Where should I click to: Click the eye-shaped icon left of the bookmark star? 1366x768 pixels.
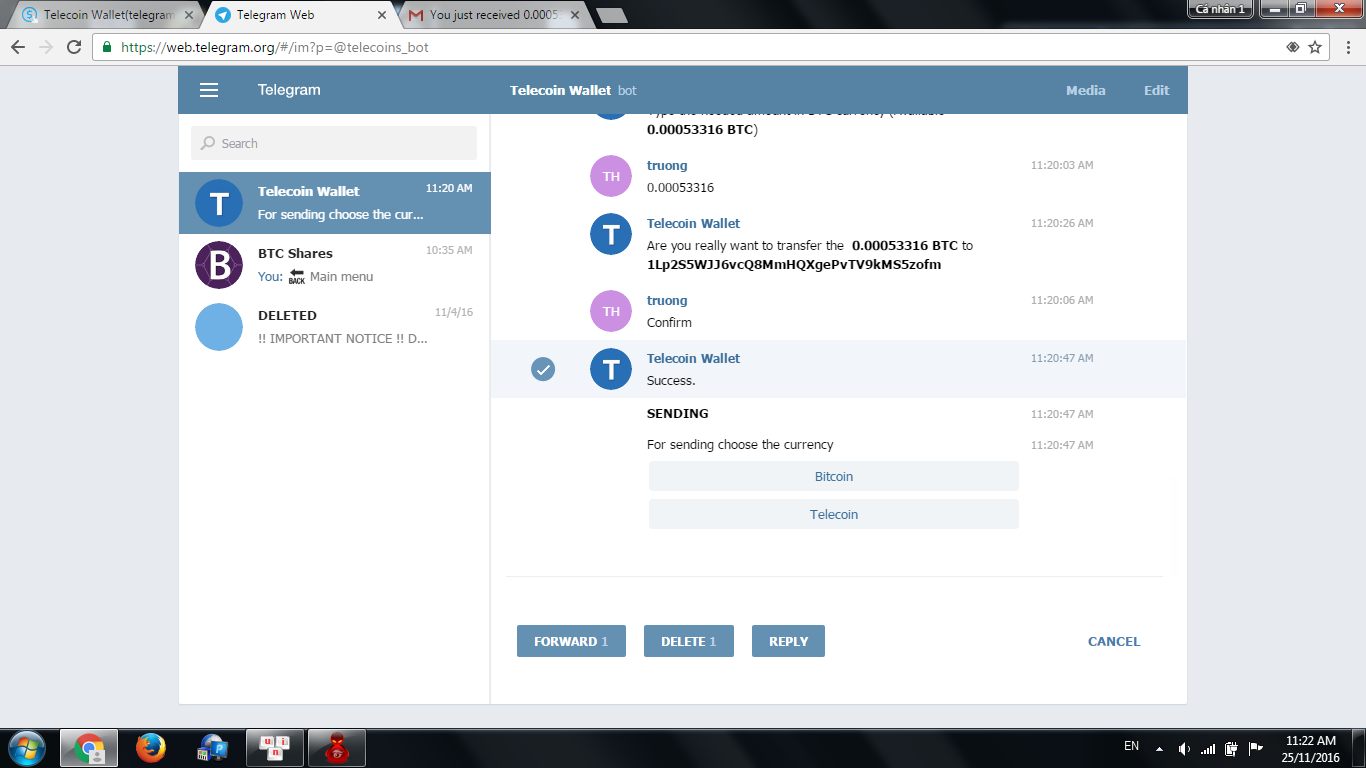click(1292, 47)
